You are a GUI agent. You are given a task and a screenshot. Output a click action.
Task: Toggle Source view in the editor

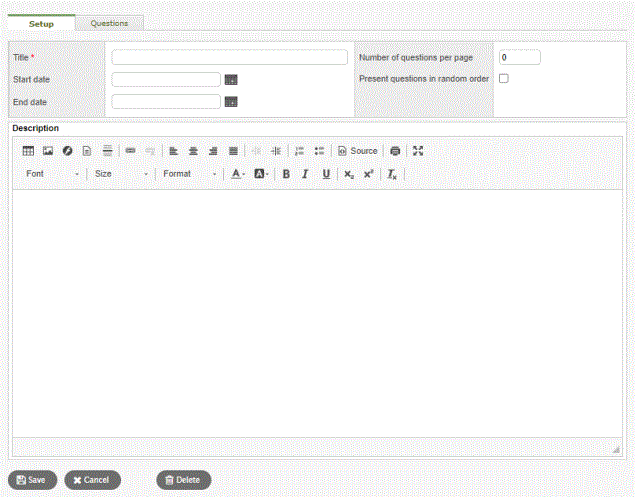point(357,151)
